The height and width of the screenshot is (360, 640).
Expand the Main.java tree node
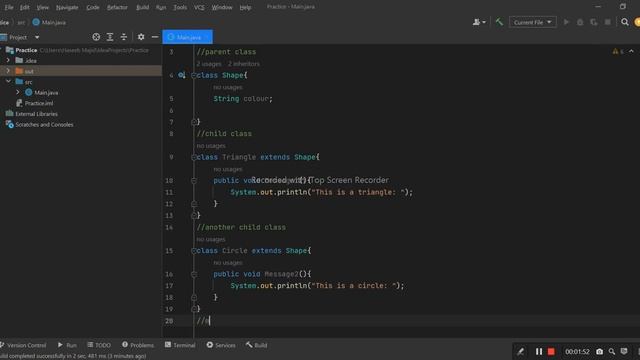(18, 92)
